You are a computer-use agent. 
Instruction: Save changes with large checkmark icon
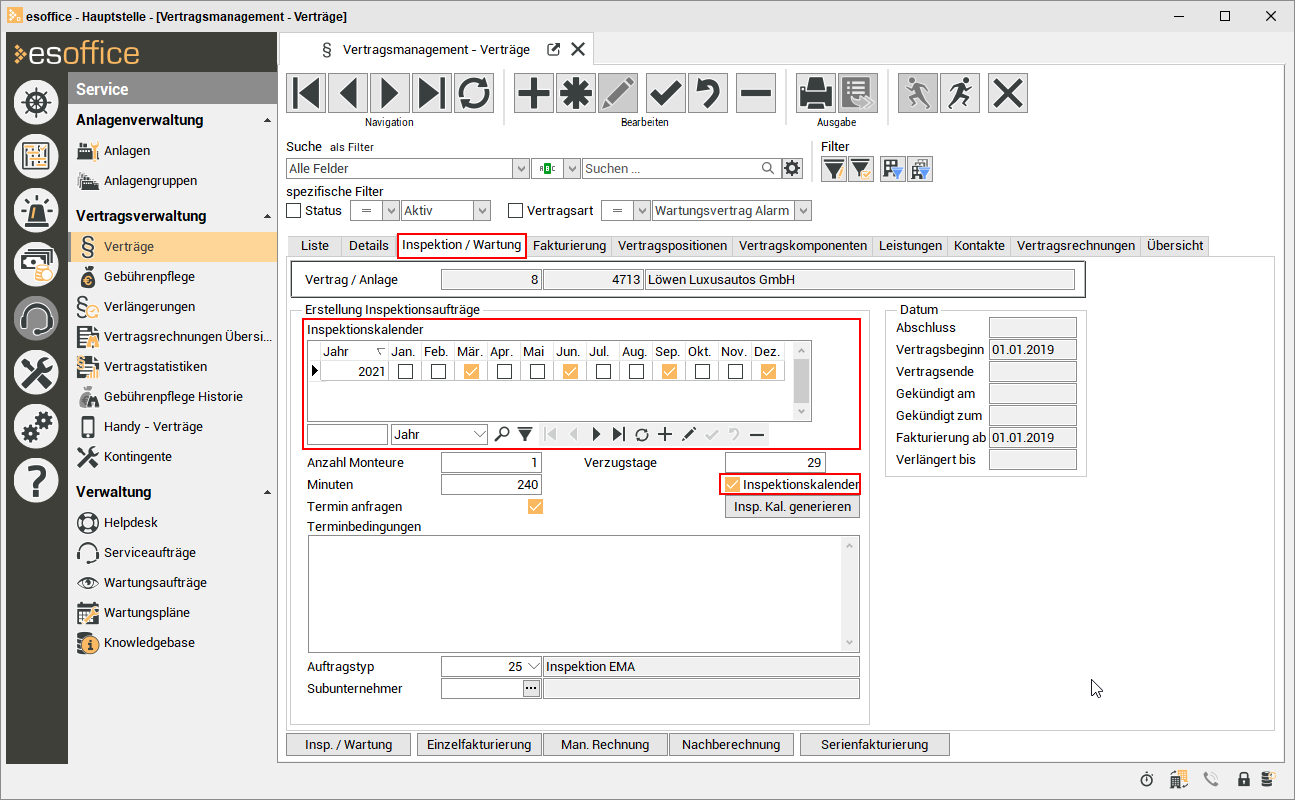click(x=666, y=93)
